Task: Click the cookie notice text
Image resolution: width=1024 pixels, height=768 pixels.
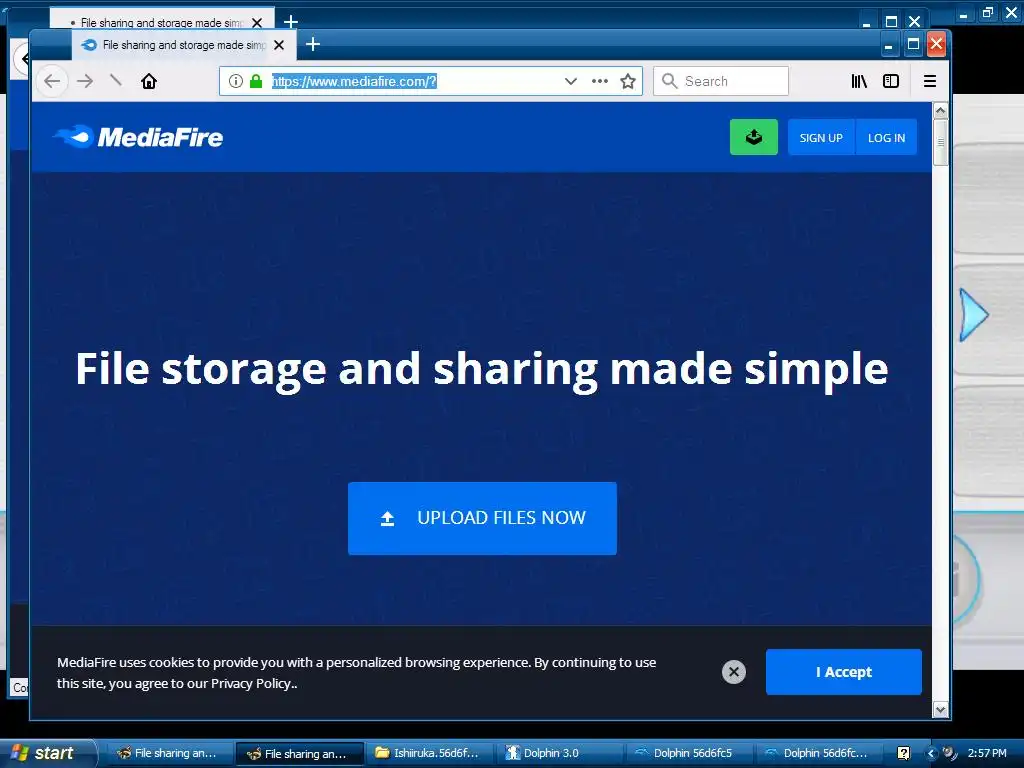Action: pos(357,673)
